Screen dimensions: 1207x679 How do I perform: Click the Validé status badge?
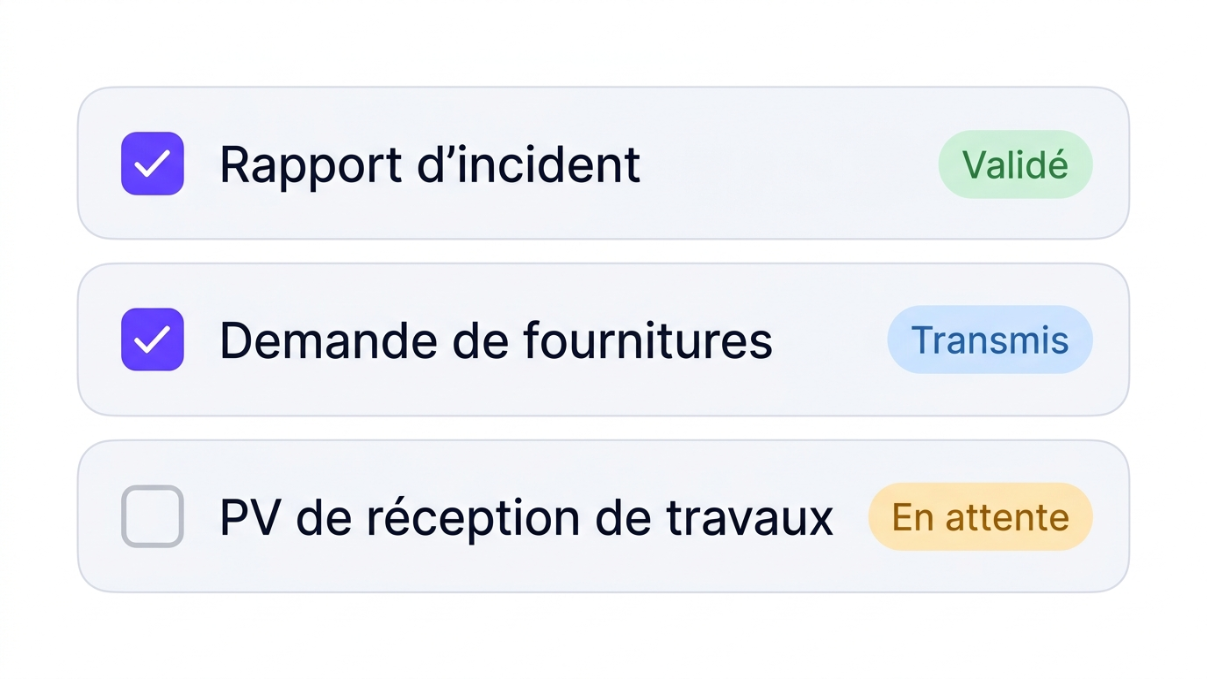point(1015,164)
